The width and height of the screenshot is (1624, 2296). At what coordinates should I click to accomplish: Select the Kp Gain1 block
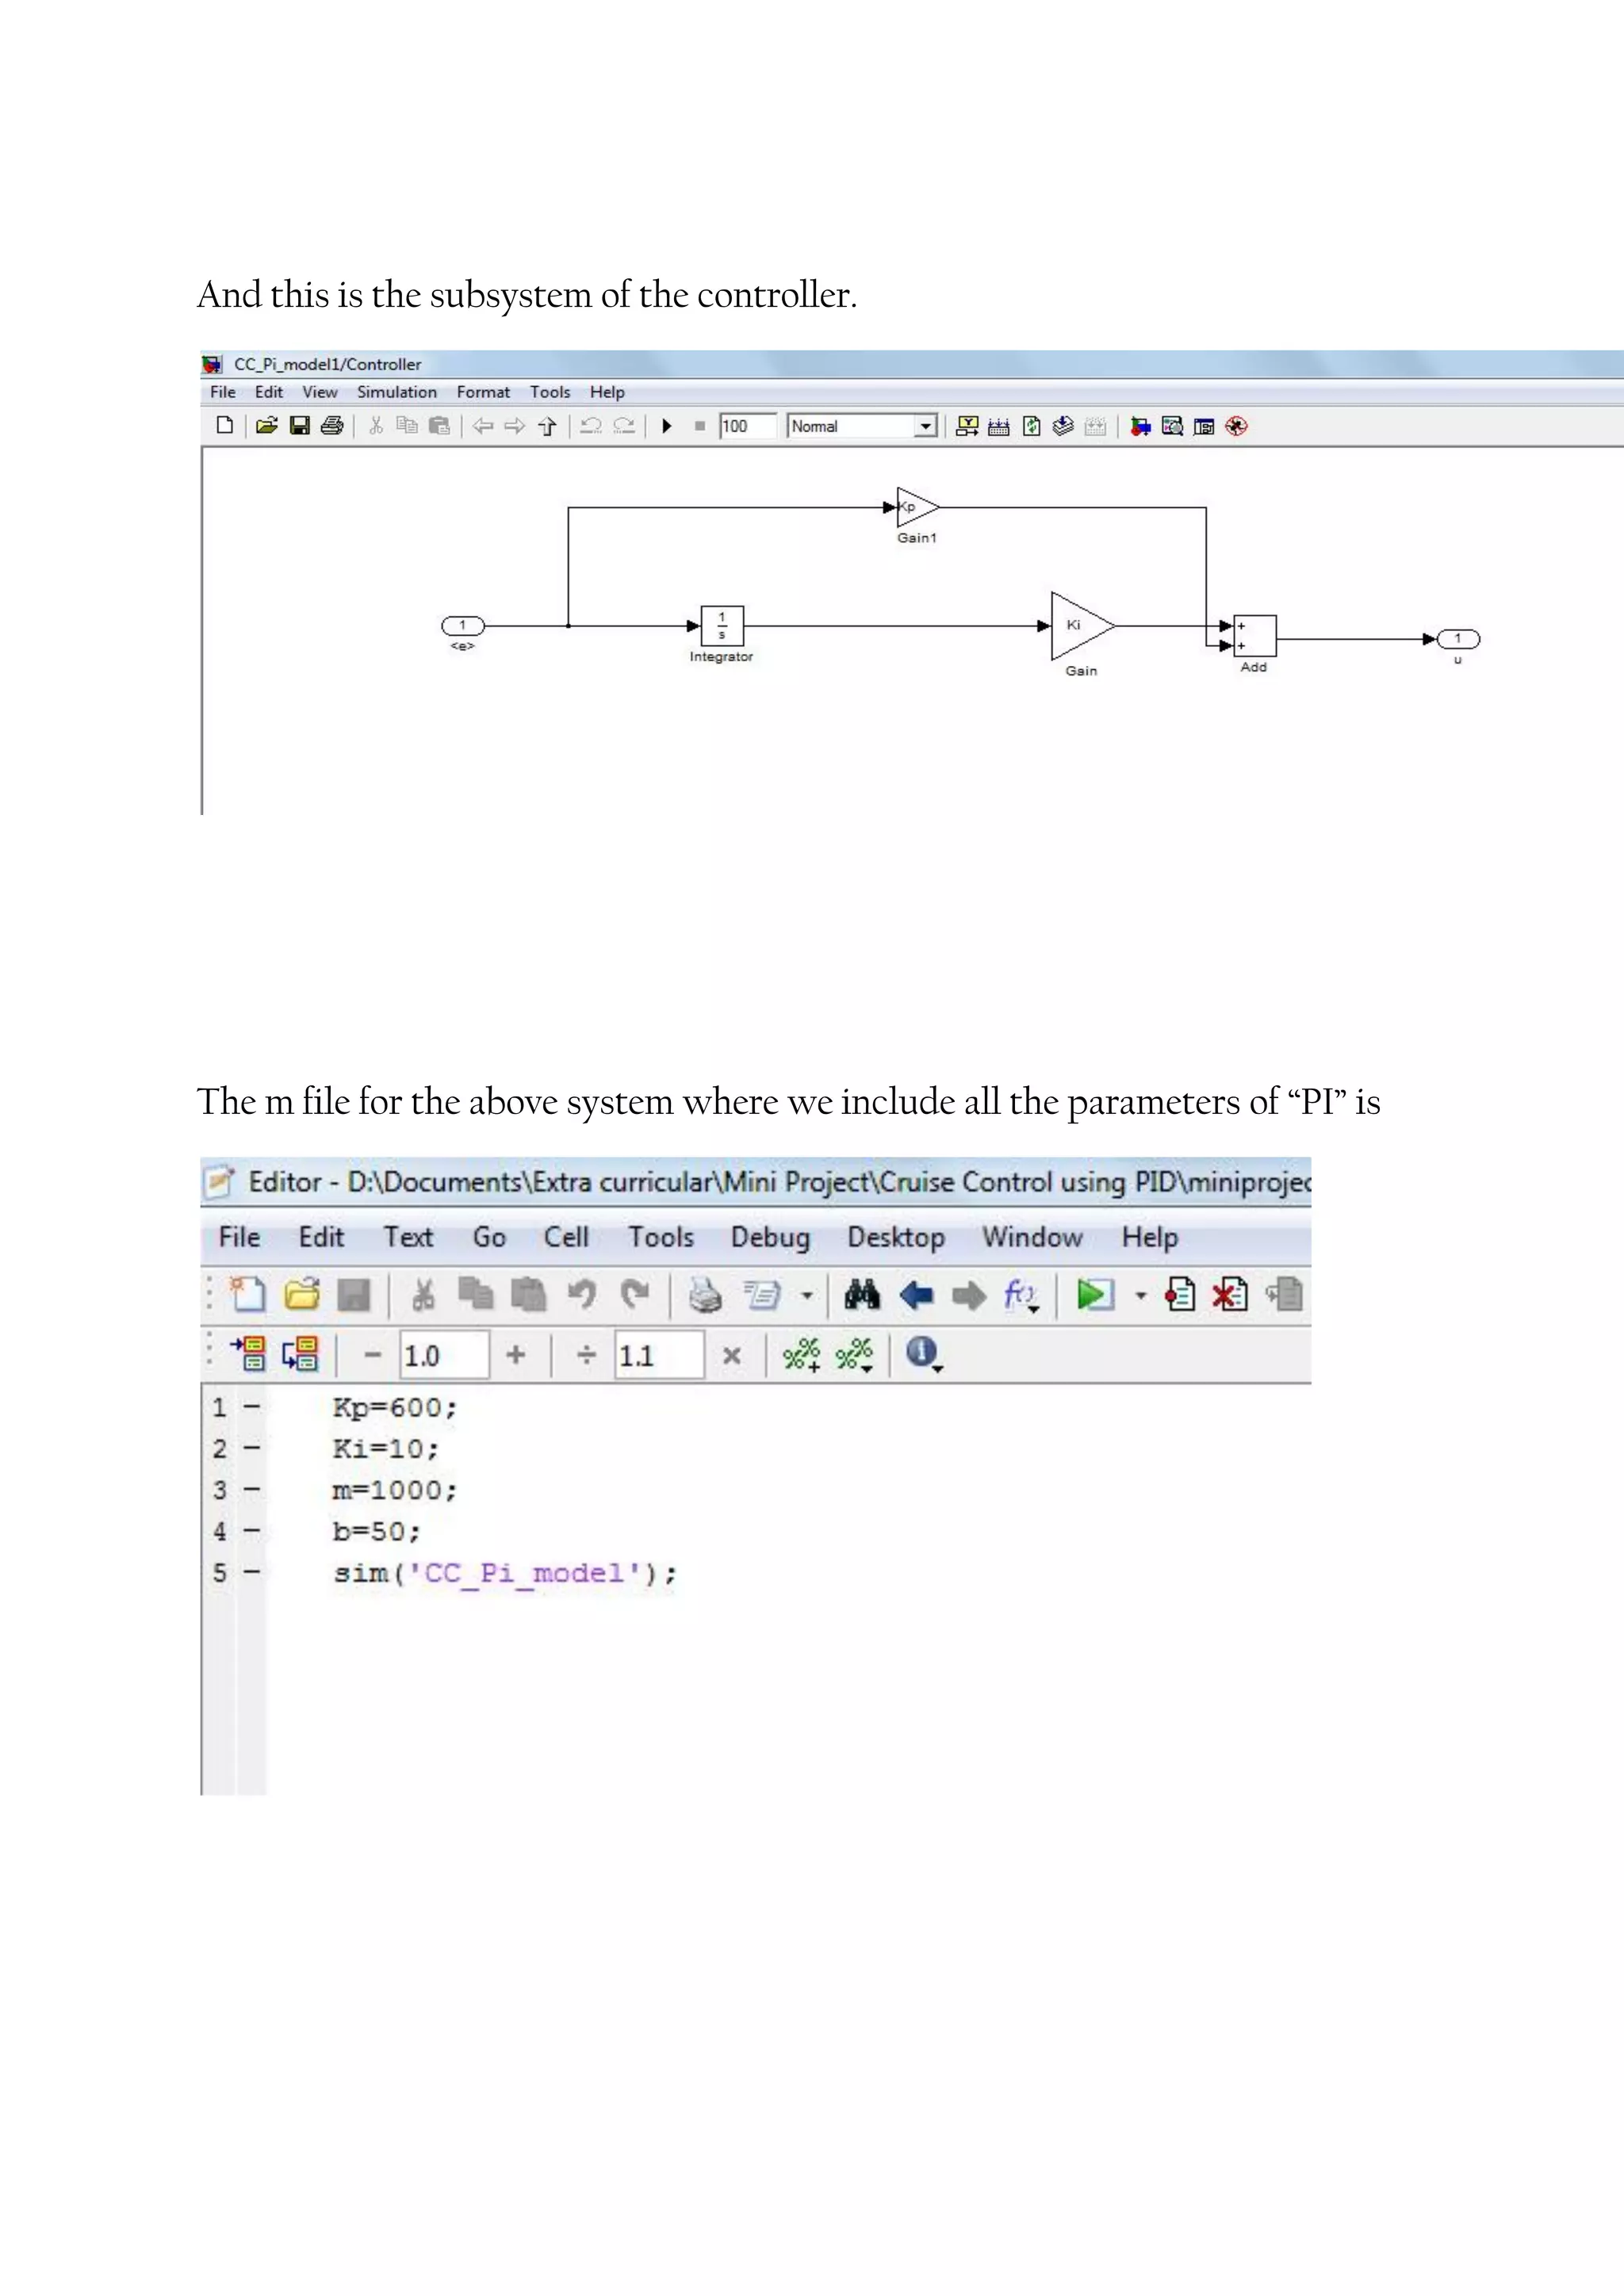(917, 507)
